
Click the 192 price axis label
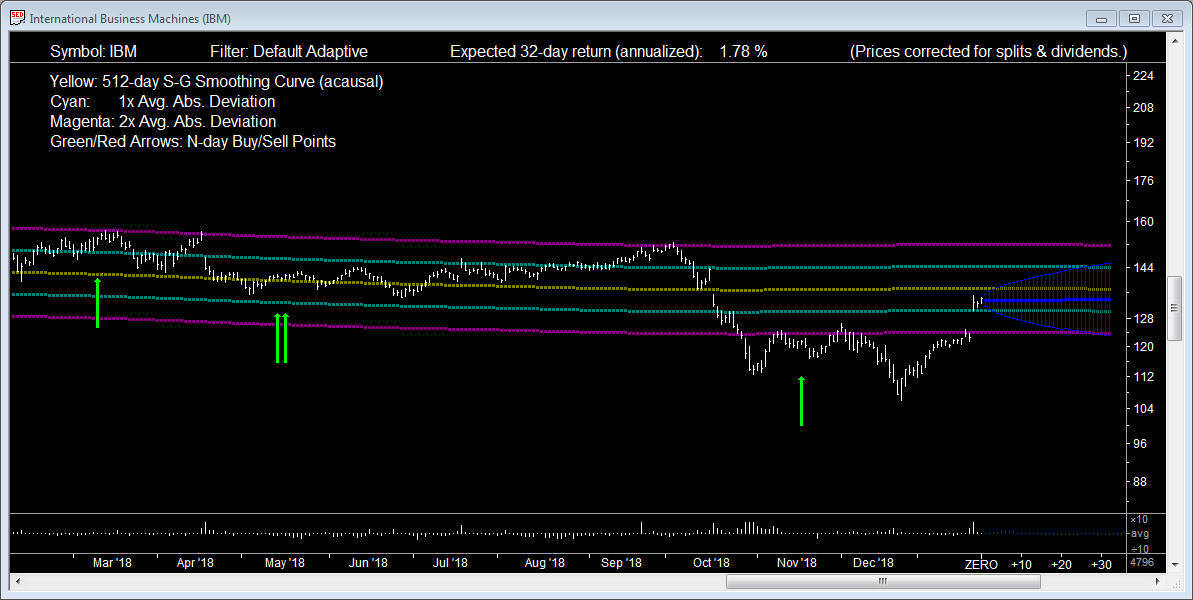(1144, 143)
